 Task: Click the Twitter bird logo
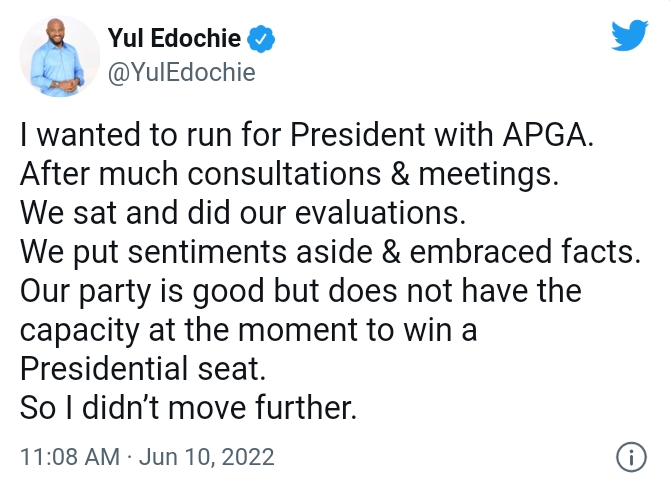[629, 35]
